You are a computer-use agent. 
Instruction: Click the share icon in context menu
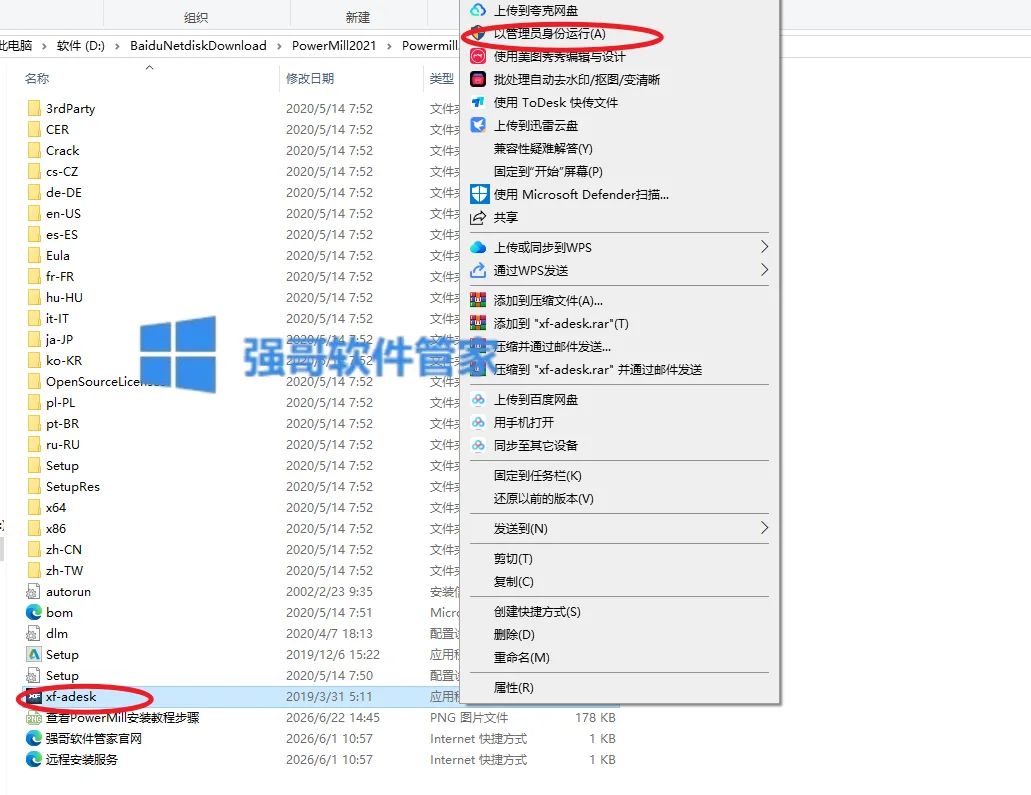click(478, 218)
